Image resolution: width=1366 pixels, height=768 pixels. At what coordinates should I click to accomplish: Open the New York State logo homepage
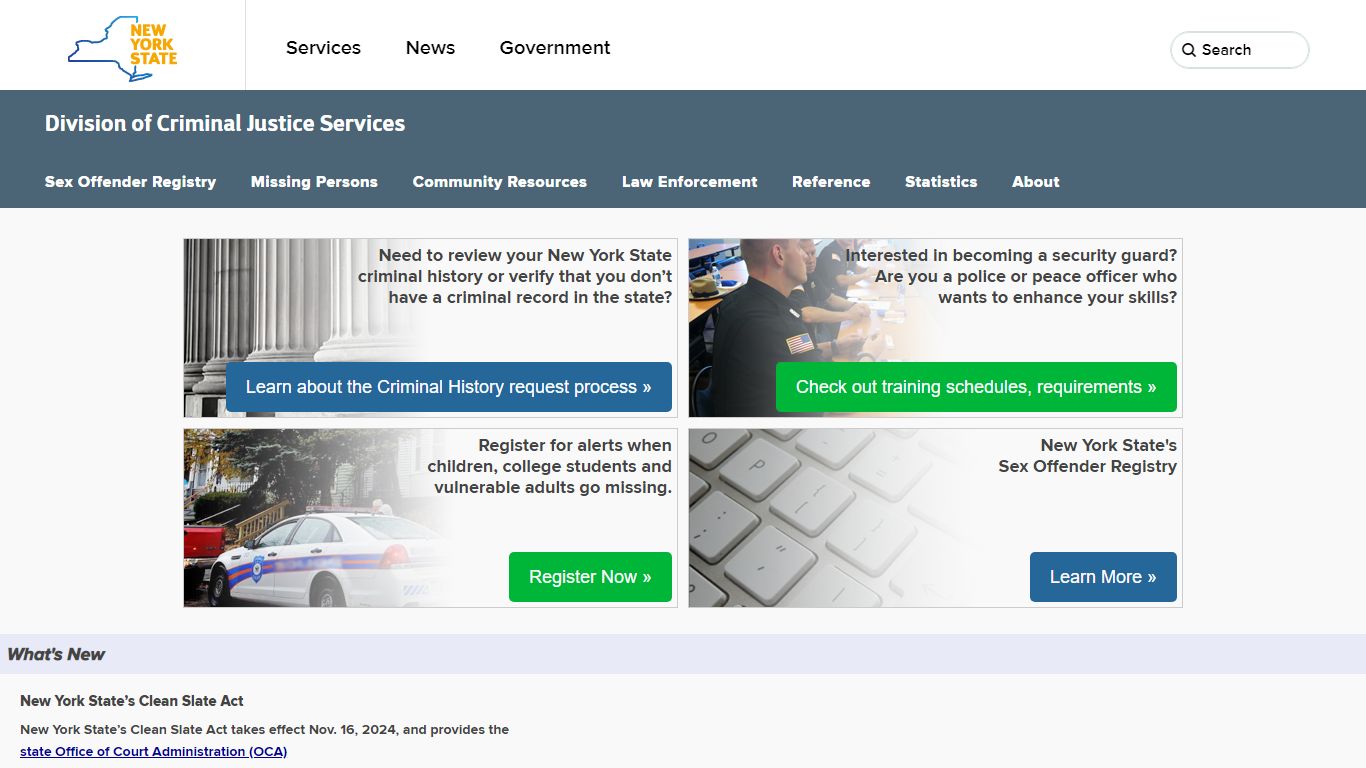point(122,48)
